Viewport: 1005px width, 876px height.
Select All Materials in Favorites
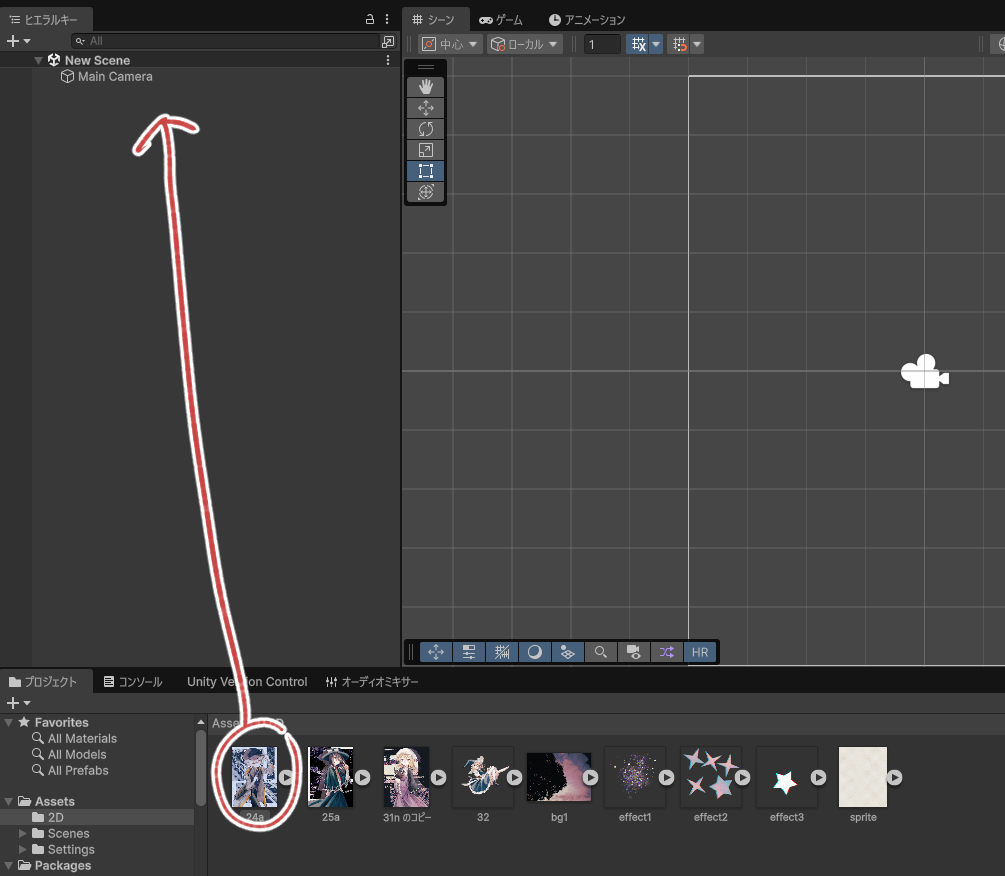(x=82, y=739)
